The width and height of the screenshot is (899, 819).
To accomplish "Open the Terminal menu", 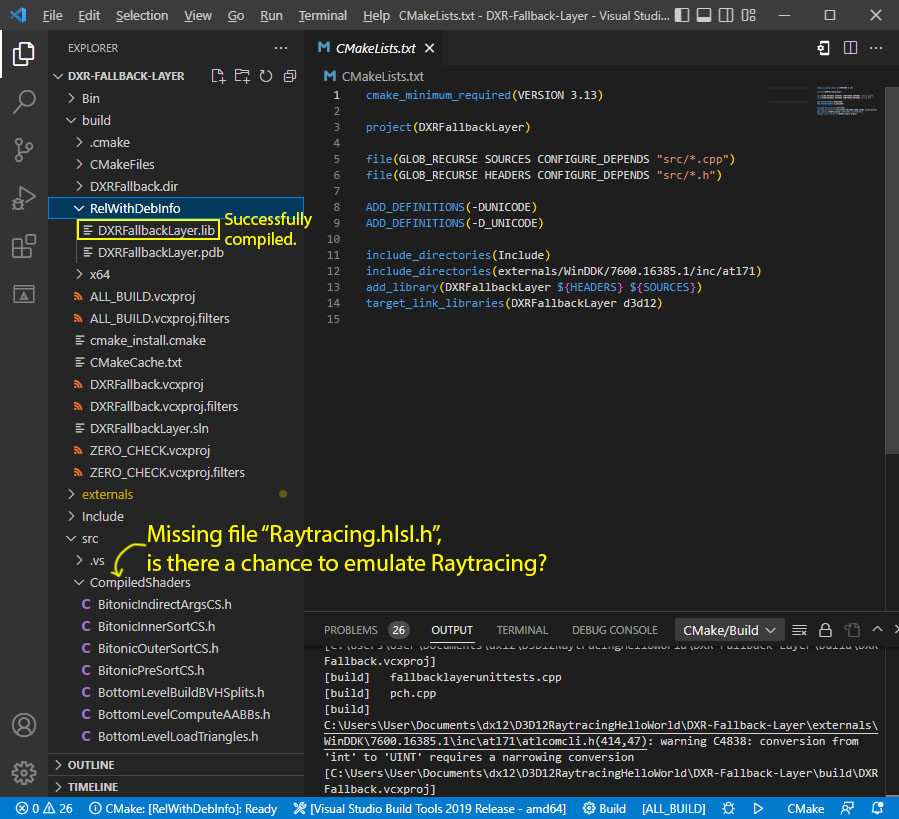I will point(322,15).
